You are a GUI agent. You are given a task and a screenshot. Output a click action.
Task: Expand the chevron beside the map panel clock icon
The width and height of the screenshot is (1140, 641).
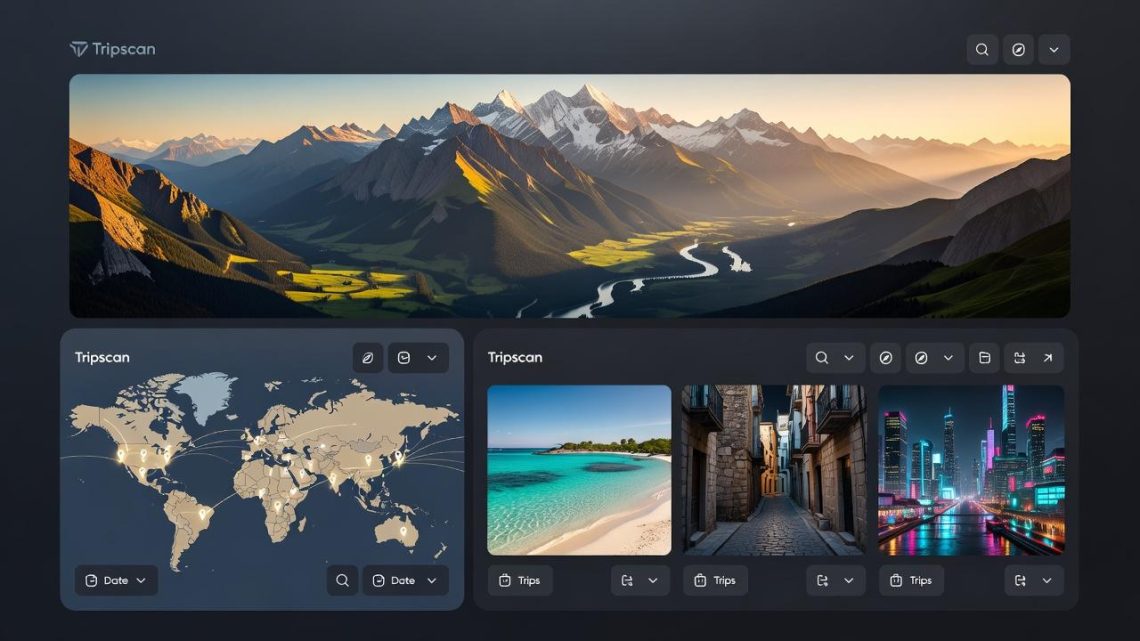[x=432, y=358]
